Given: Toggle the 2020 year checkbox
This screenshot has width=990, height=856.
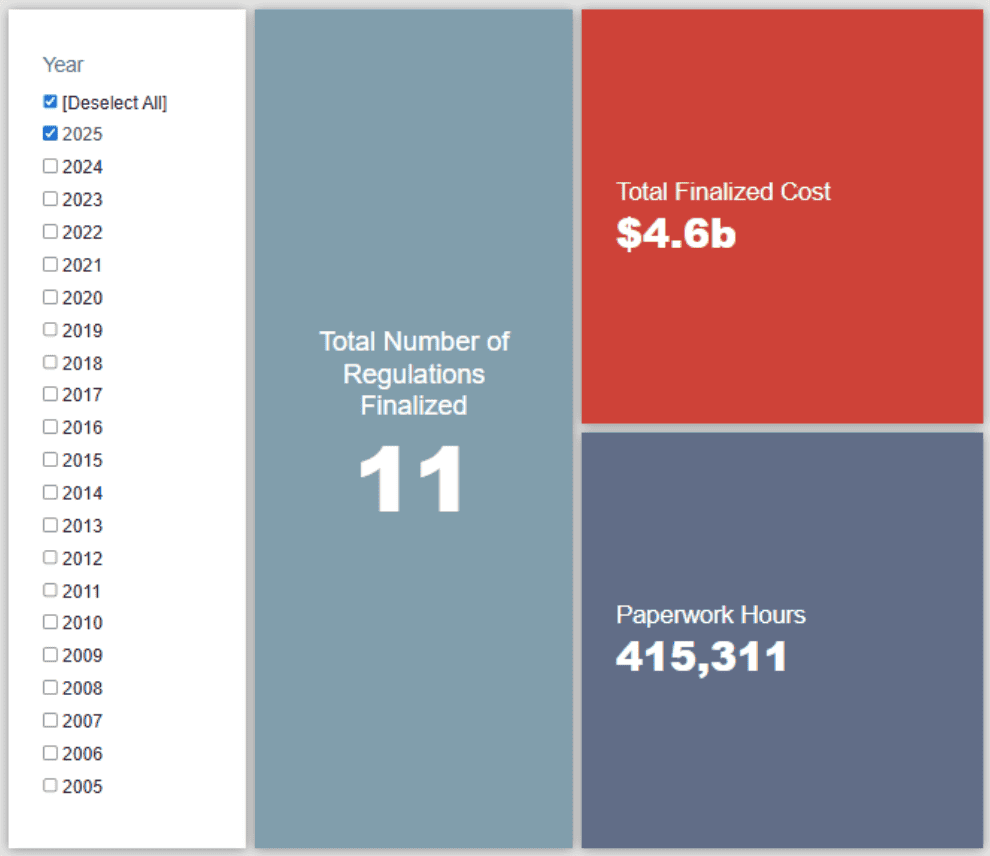Looking at the screenshot, I should click(x=50, y=297).
